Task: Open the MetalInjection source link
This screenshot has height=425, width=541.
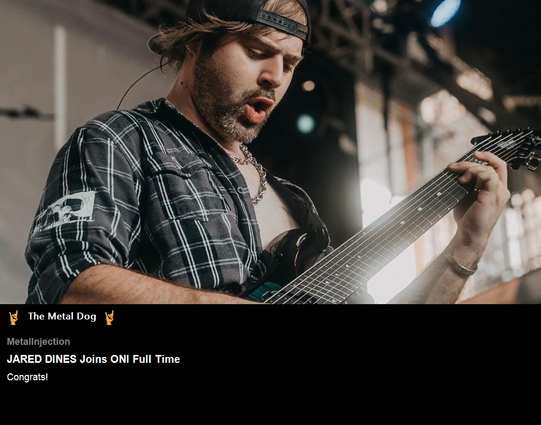Action: pyautogui.click(x=38, y=342)
